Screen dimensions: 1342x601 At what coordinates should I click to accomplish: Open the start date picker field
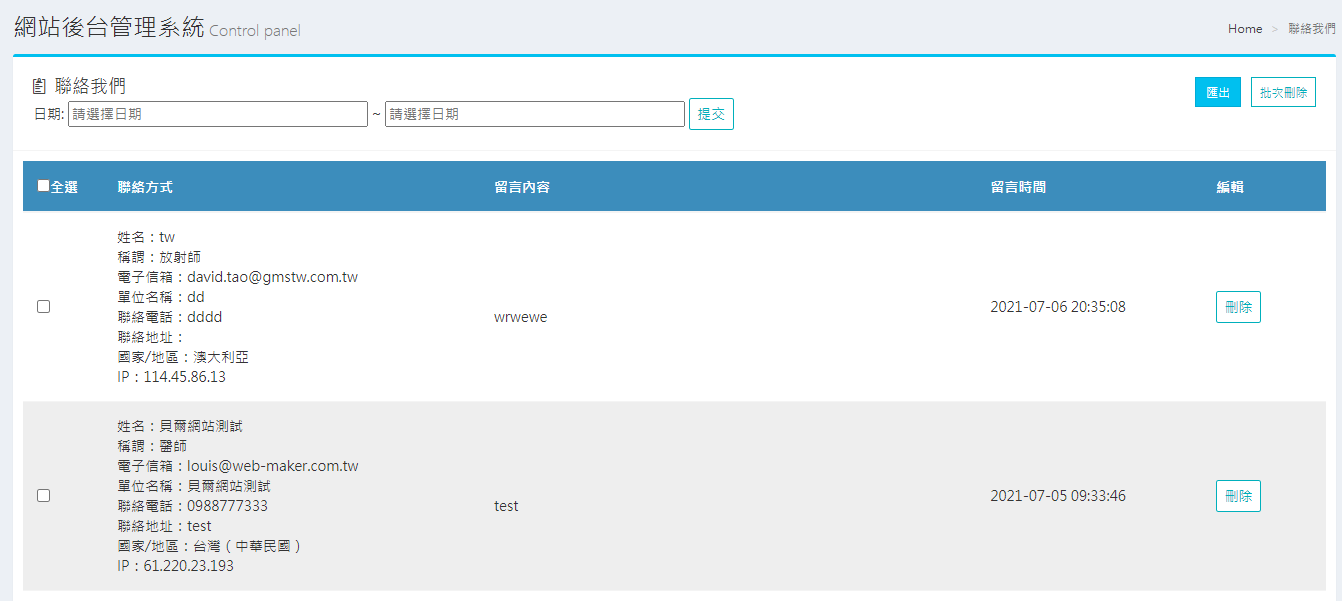coord(218,114)
